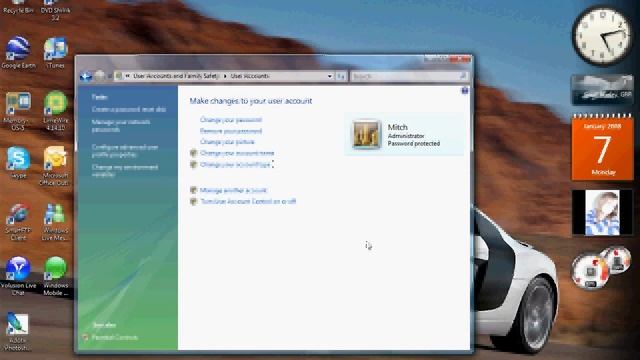This screenshot has height=360, width=640.
Task: Click the Help icon in User Accounts window
Action: click(x=464, y=91)
